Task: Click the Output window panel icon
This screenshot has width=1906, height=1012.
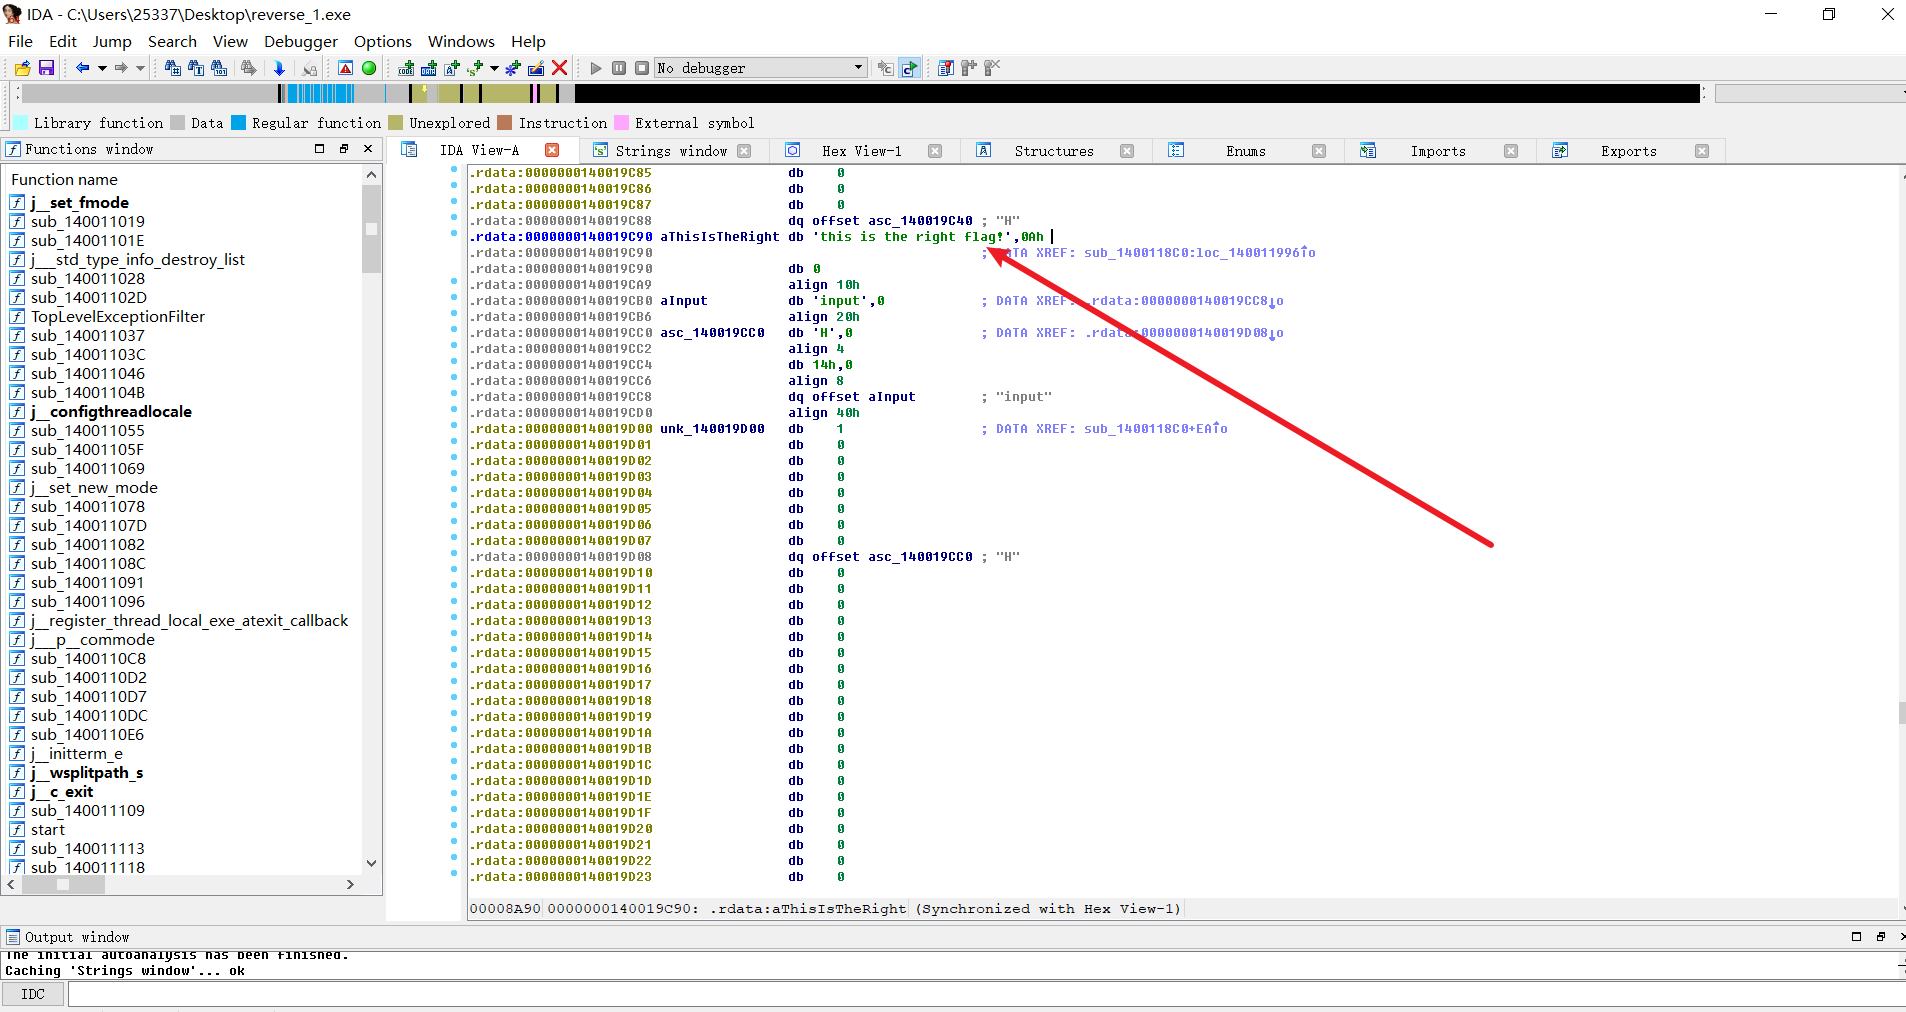Action: point(13,937)
